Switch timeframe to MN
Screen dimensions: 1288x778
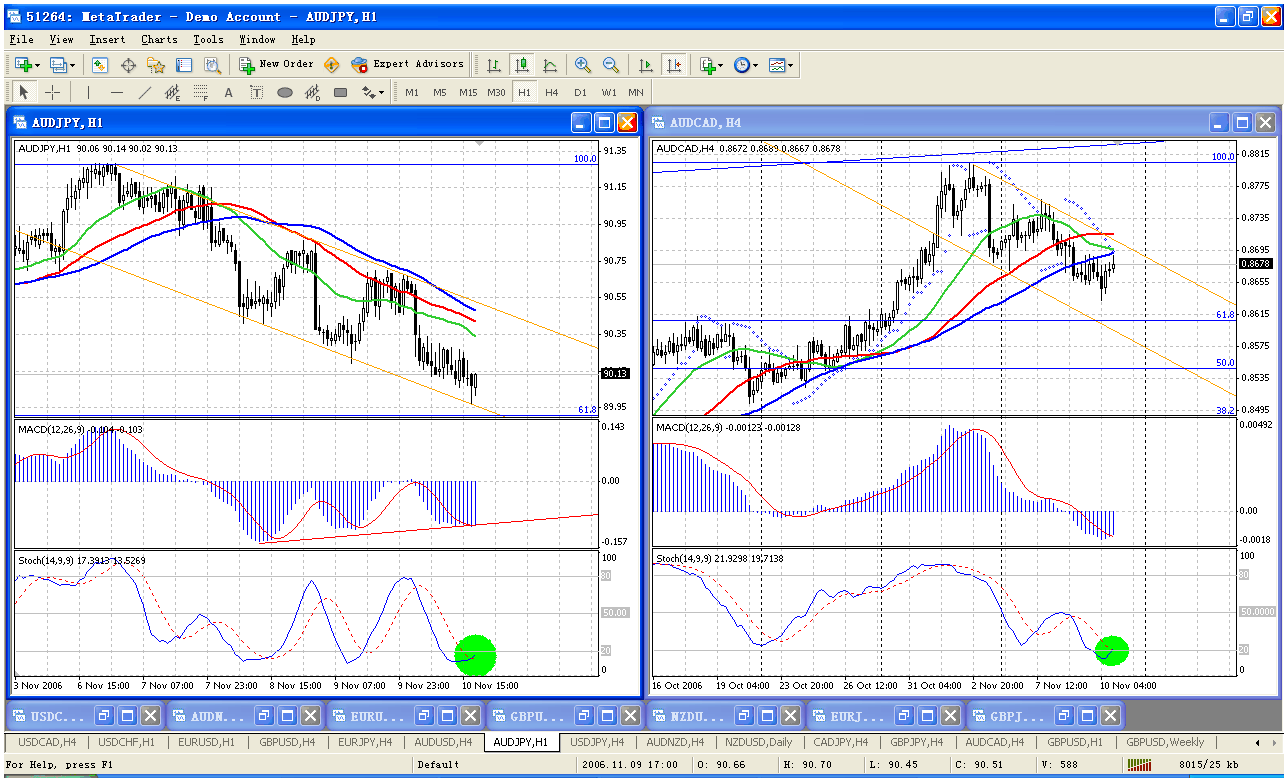[636, 93]
